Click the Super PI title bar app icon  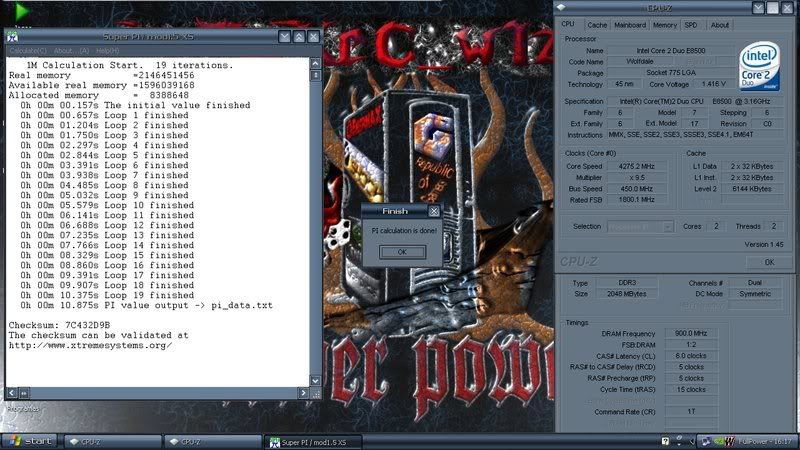click(13, 36)
